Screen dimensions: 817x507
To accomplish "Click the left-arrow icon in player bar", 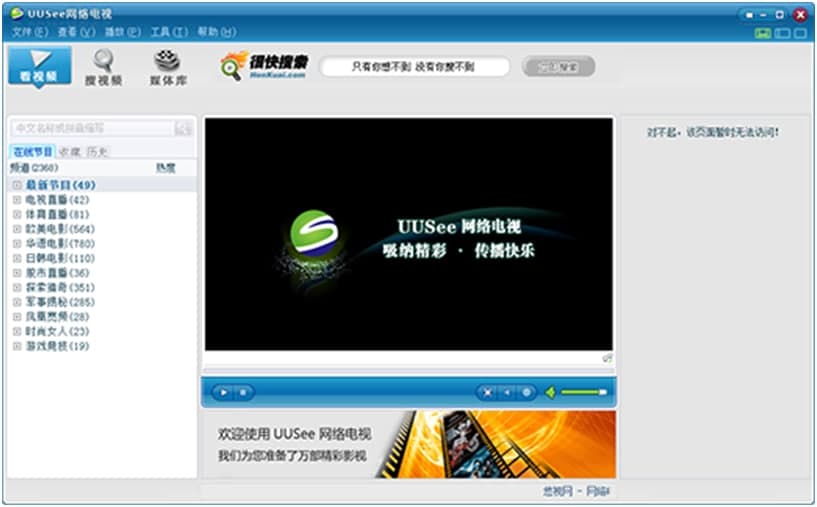I will tap(506, 392).
